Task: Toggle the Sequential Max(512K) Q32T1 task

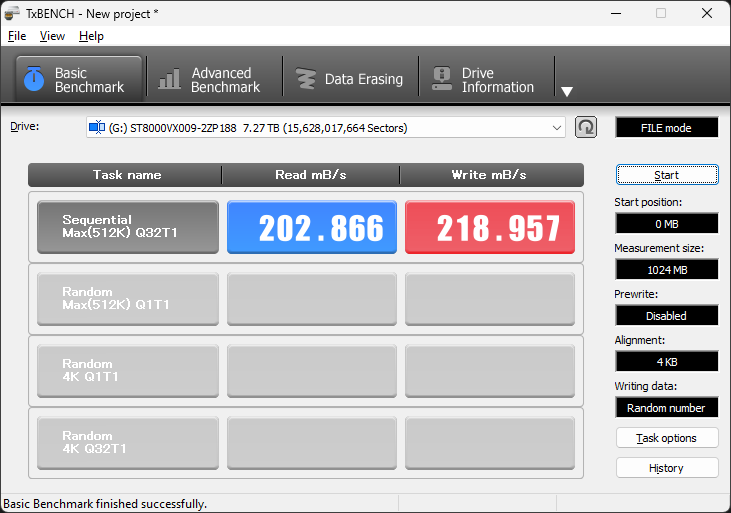Action: pos(127,227)
